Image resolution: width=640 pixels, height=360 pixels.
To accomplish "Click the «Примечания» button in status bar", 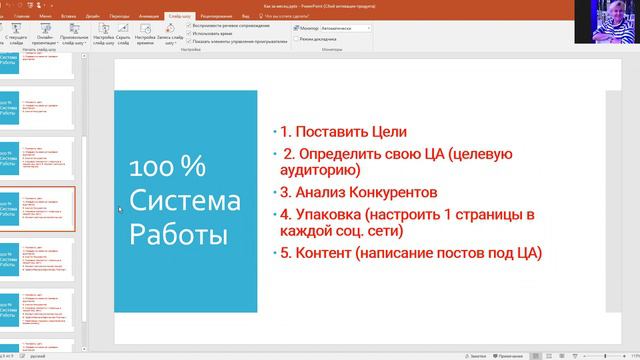I will 508,356.
